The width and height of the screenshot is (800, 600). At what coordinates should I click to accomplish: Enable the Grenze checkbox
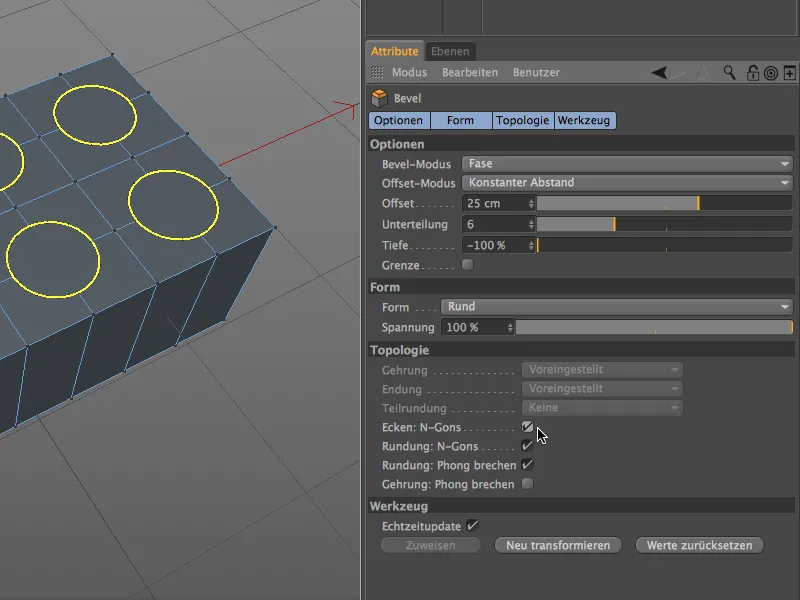tap(467, 265)
